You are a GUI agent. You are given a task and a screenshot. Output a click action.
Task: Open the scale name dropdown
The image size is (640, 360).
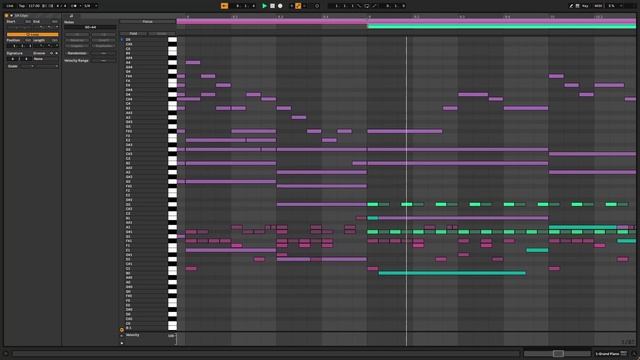pos(47,66)
